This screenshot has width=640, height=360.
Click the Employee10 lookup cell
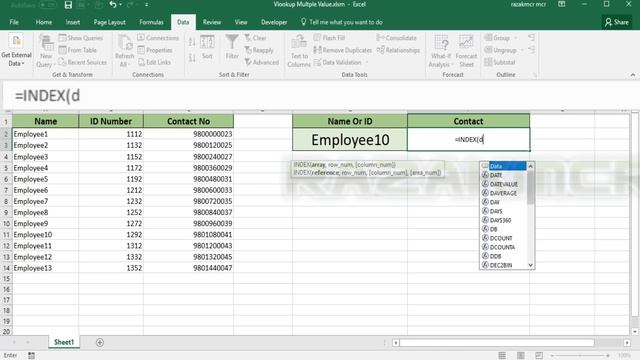point(350,140)
